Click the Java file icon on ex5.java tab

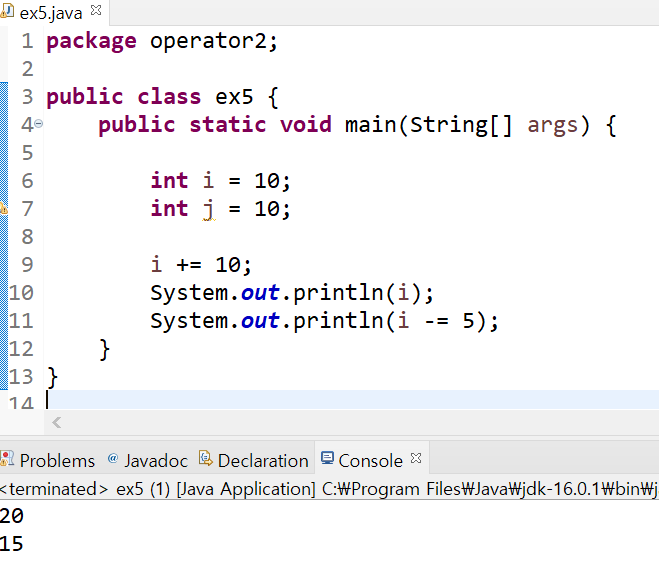7,11
